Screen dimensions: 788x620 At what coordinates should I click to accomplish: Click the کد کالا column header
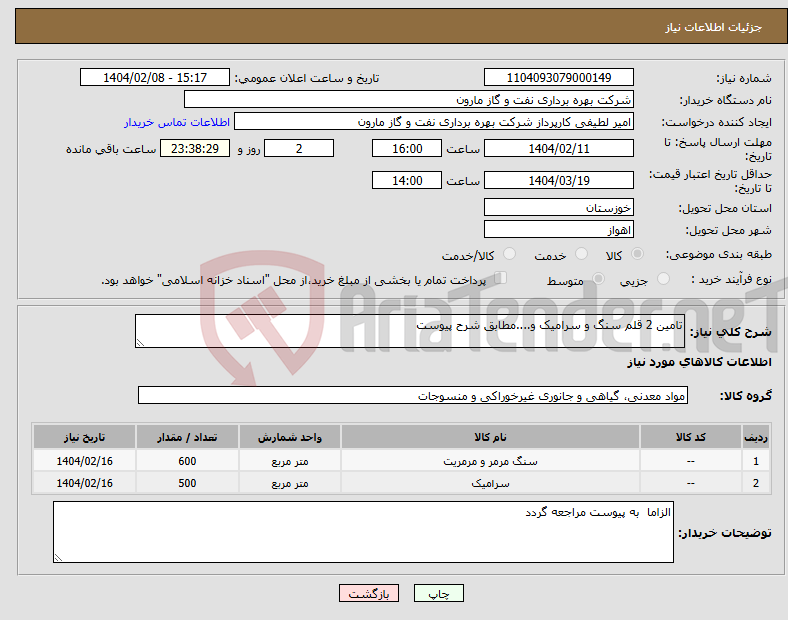691,437
